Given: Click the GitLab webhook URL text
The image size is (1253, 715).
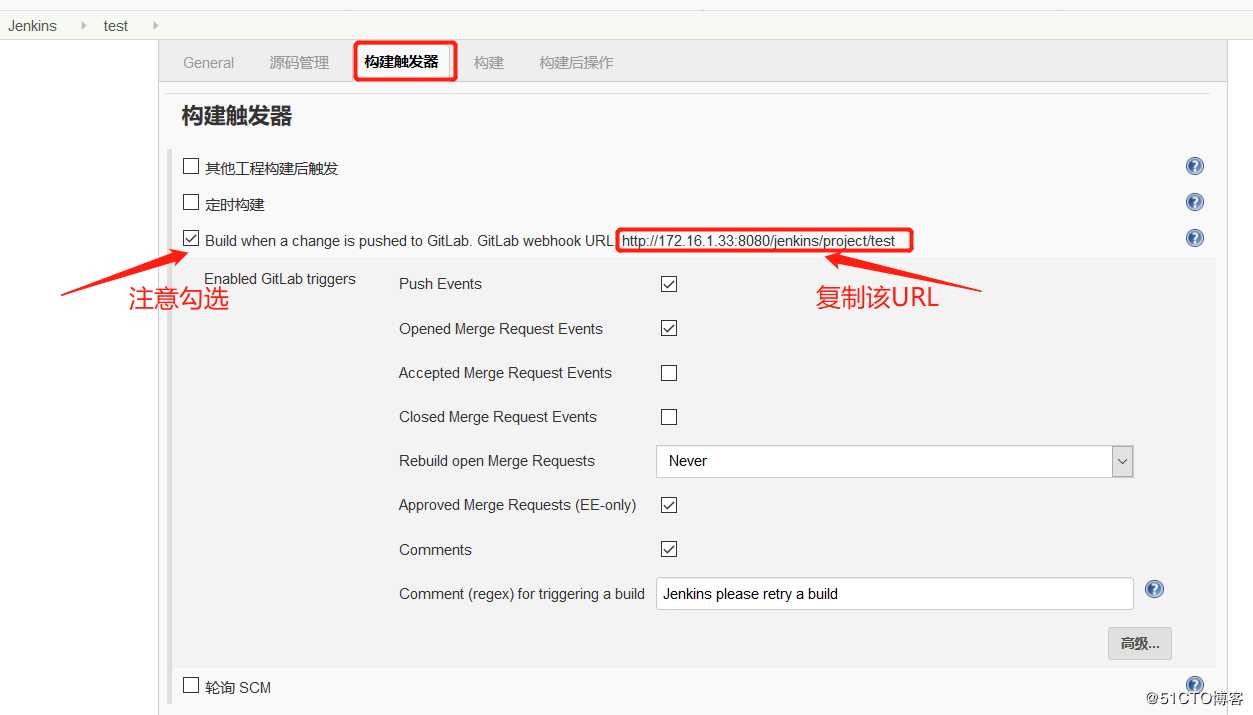Looking at the screenshot, I should click(758, 241).
